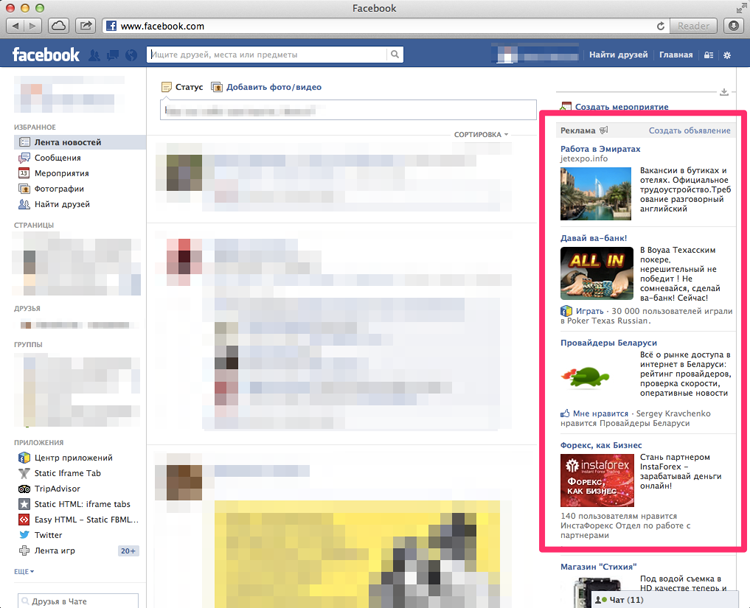Viewport: 750px width, 608px height.
Task: Click the search magnifier icon
Action: coord(395,55)
